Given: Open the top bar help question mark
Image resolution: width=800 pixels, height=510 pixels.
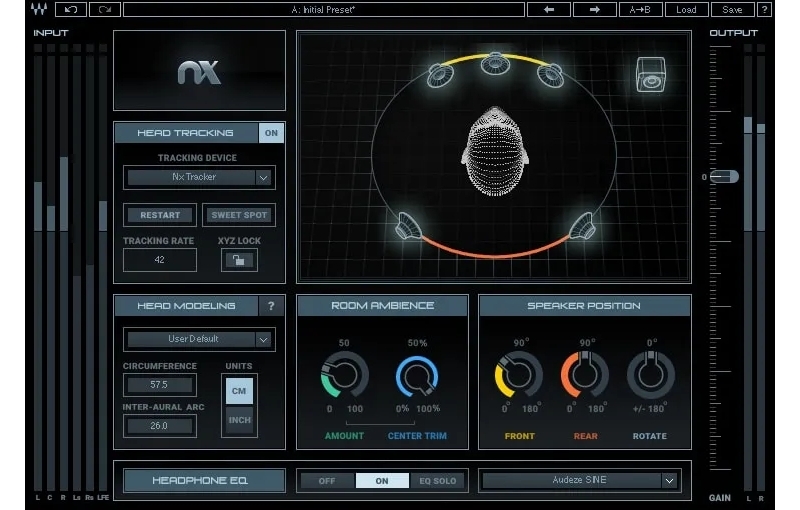Looking at the screenshot, I should (x=764, y=9).
